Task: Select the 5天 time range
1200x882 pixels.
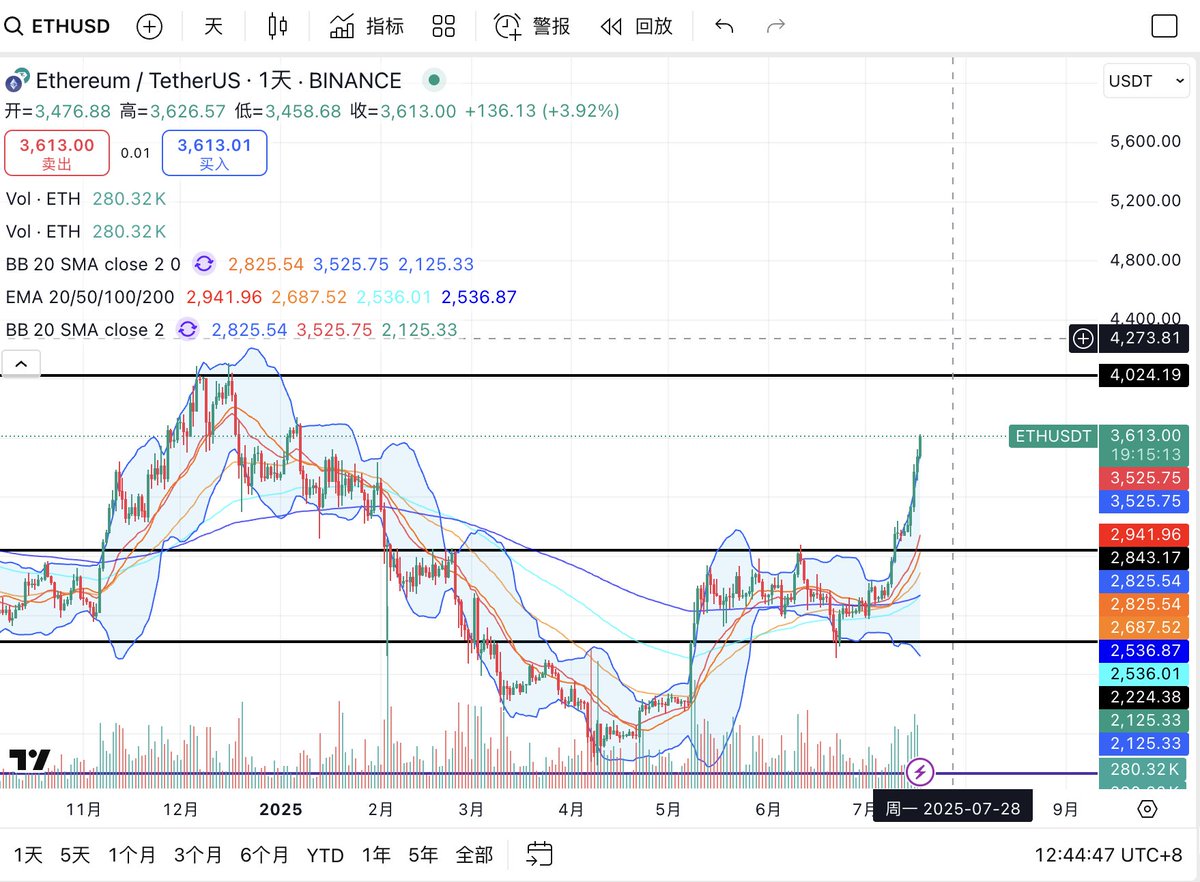Action: click(75, 855)
